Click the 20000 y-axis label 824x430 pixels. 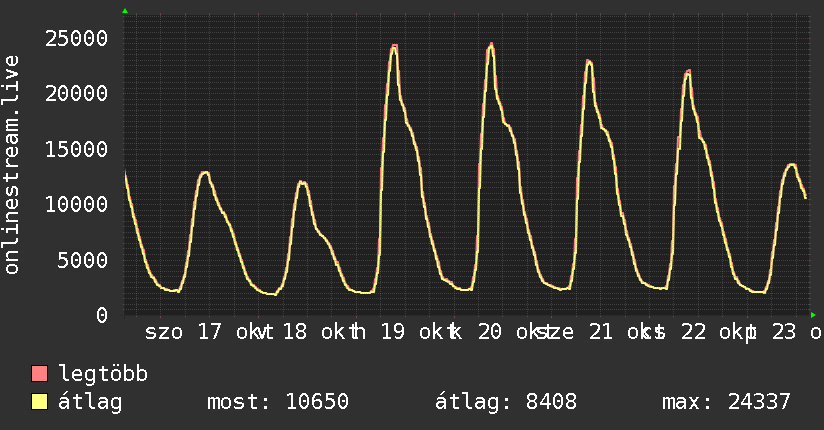[x=76, y=94]
